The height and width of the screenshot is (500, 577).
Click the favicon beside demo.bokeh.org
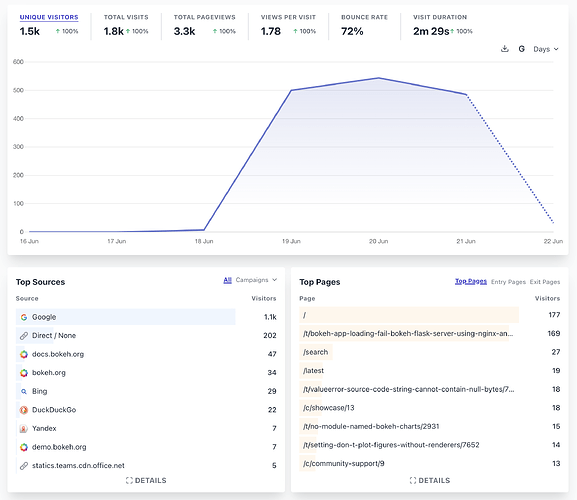pyautogui.click(x=24, y=447)
